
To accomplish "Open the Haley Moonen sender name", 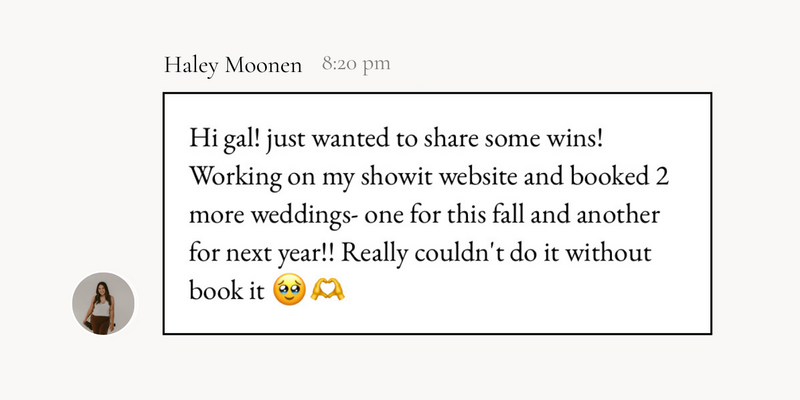I will coord(233,65).
